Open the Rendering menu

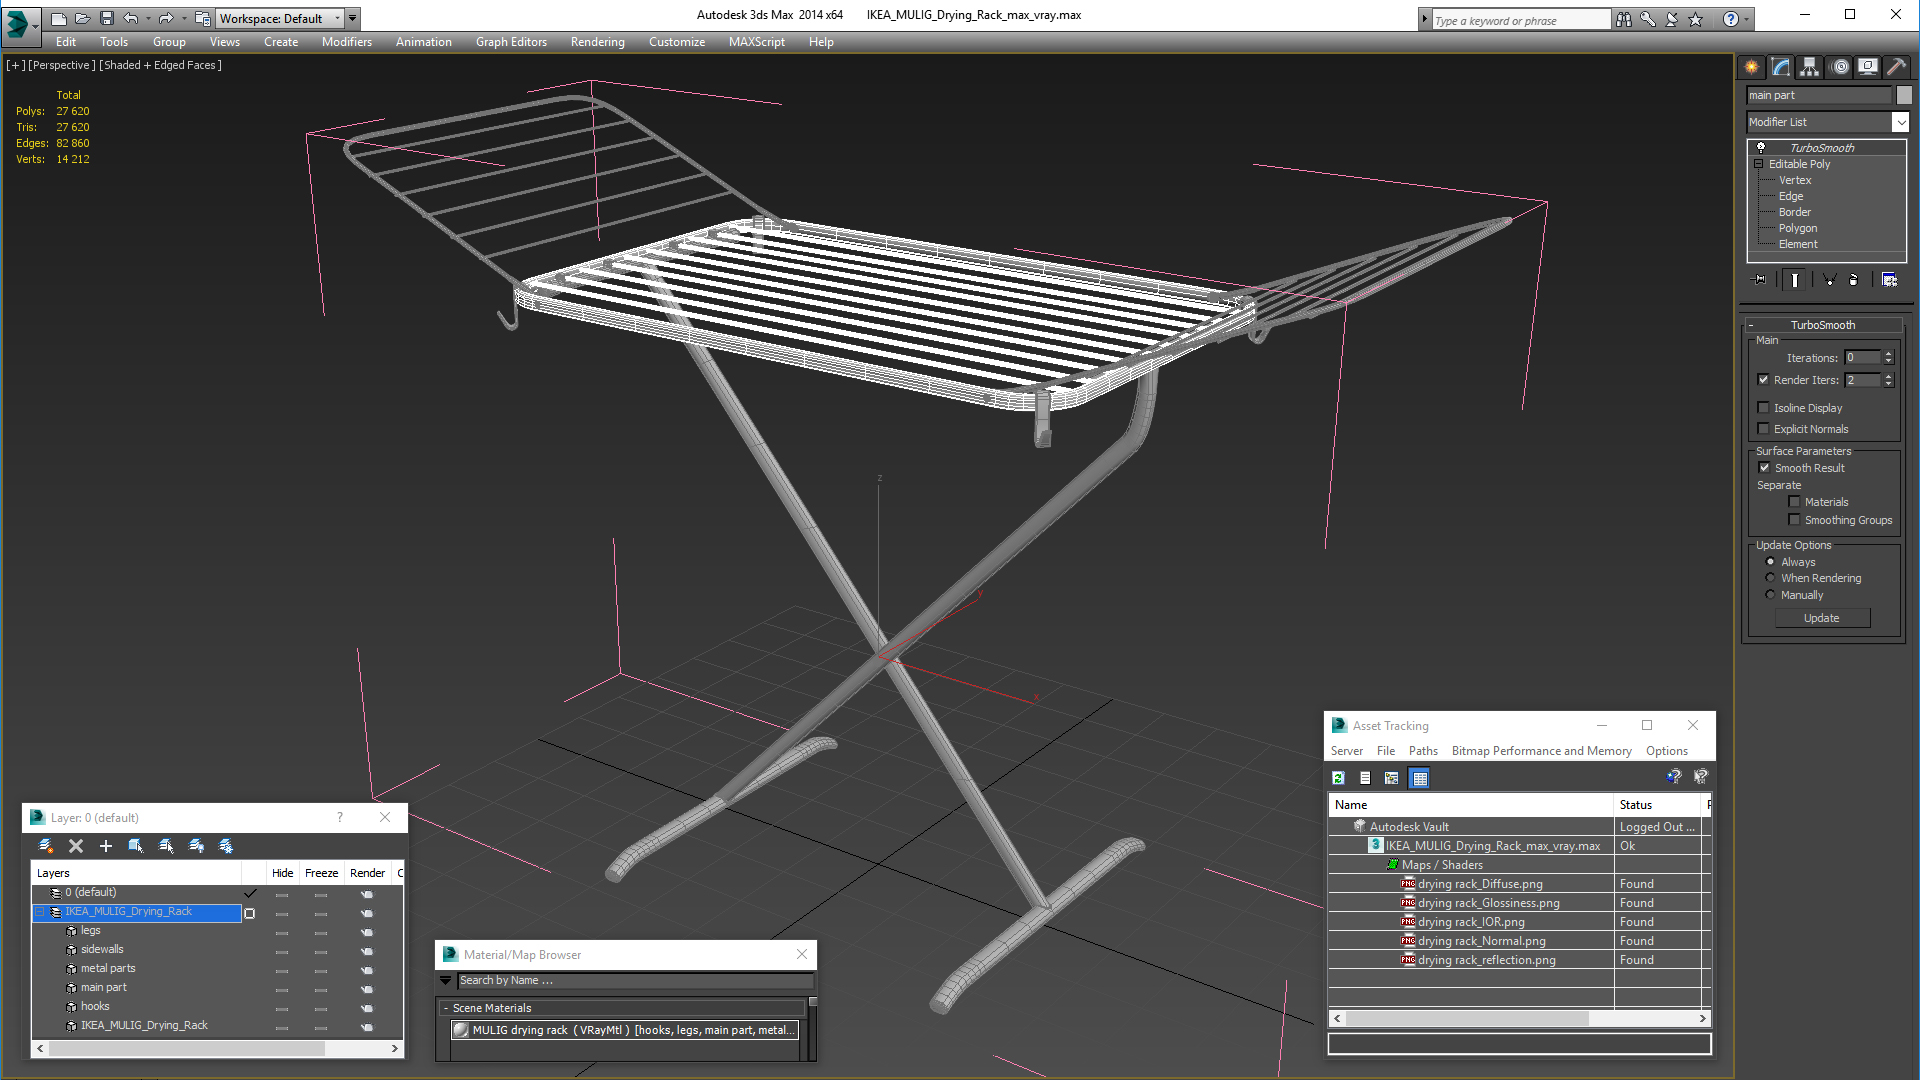click(597, 42)
